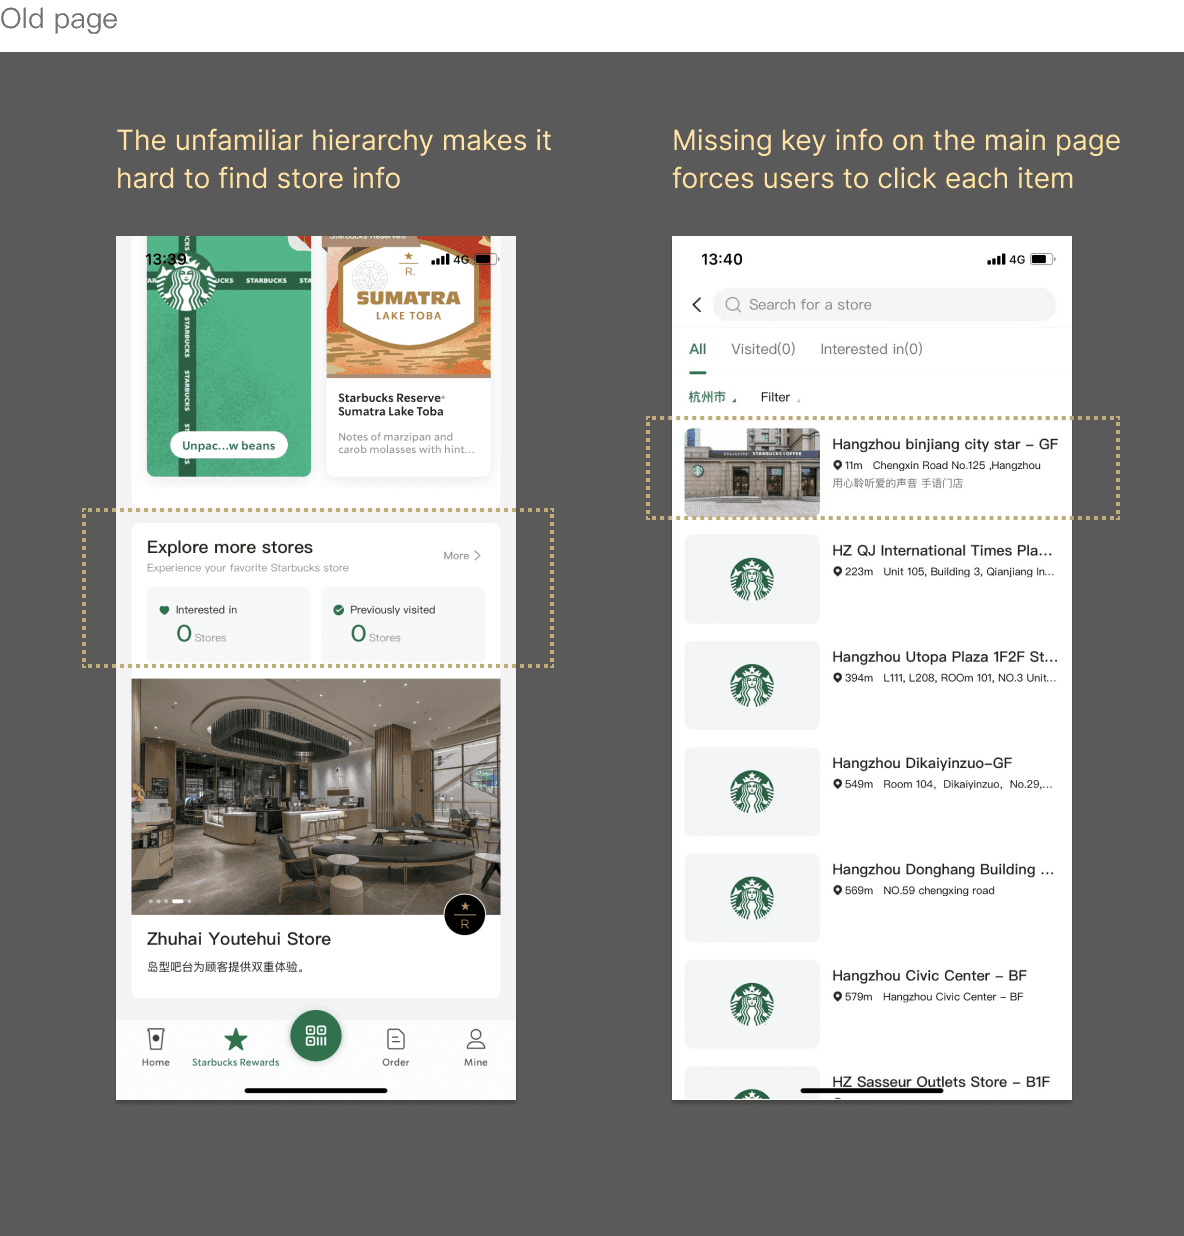Go back with the left chevron arrow
Image resolution: width=1184 pixels, height=1236 pixels.
pyautogui.click(x=697, y=305)
